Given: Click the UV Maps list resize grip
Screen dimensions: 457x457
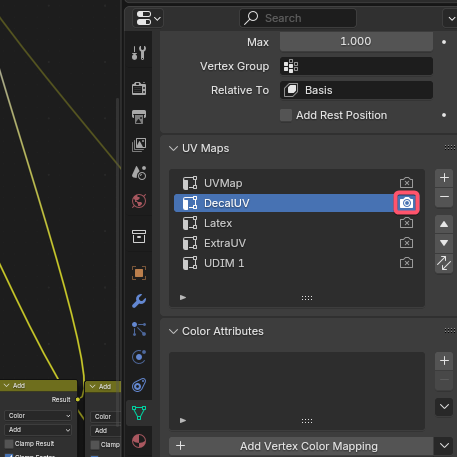Looking at the screenshot, I should 307,298.
